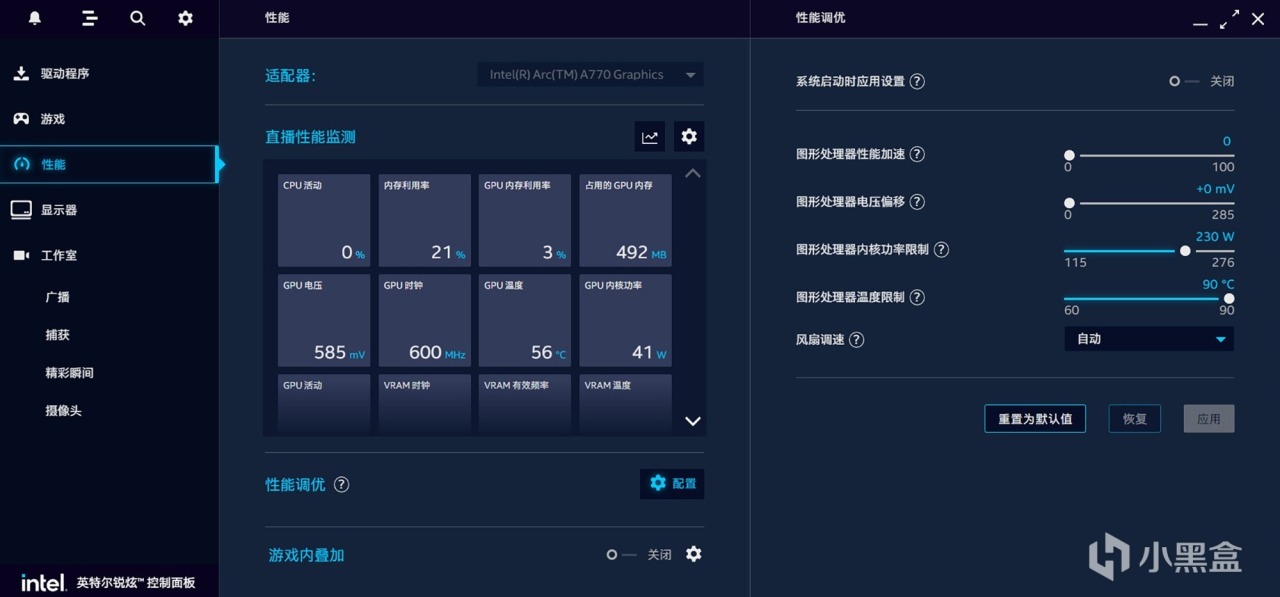1280x597 pixels.
Task: Expand the tuning panel with the diagonal arrows icon
Action: tap(1230, 19)
